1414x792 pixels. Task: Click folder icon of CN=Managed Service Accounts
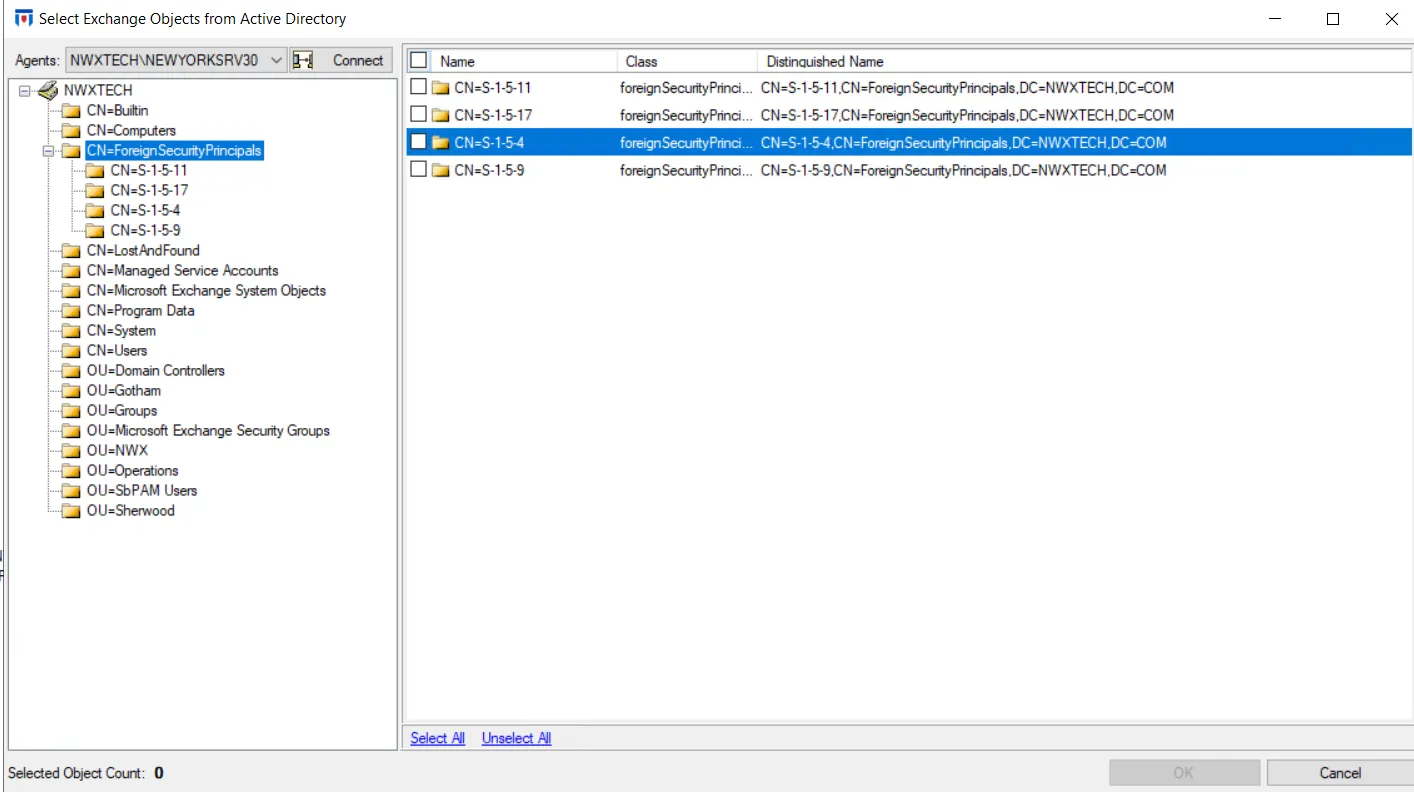pos(70,271)
